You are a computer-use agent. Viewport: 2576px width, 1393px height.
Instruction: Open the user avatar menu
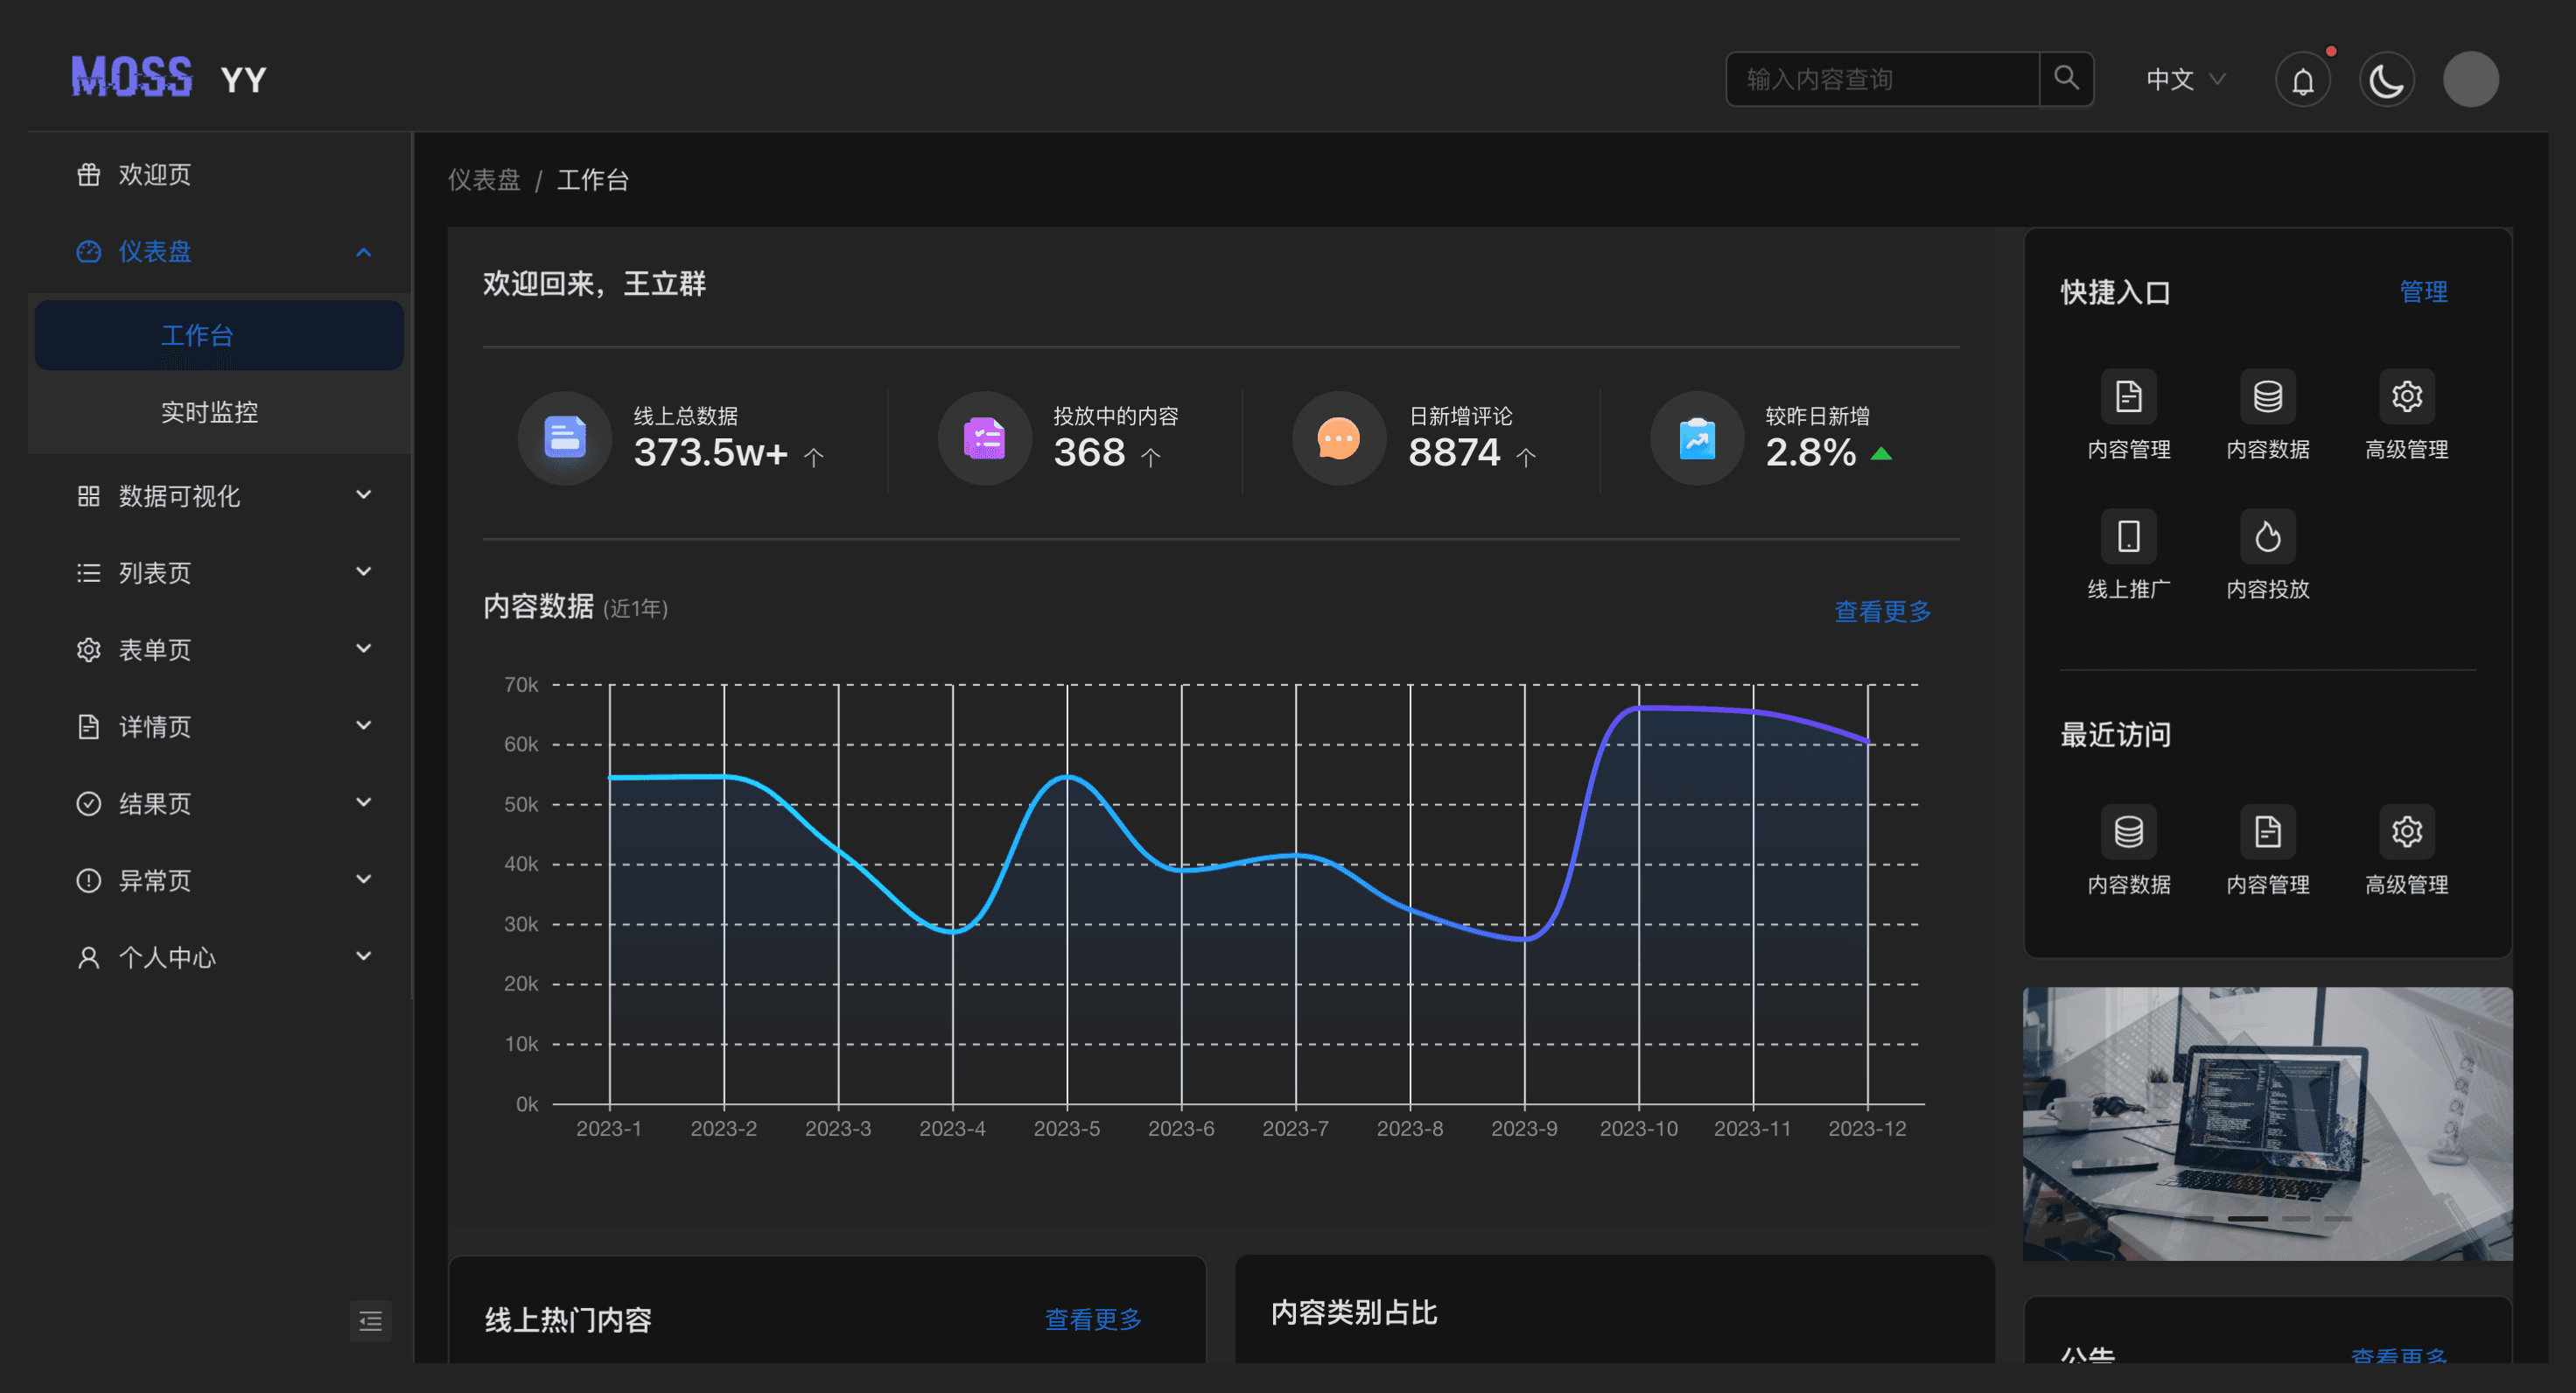coord(2471,79)
